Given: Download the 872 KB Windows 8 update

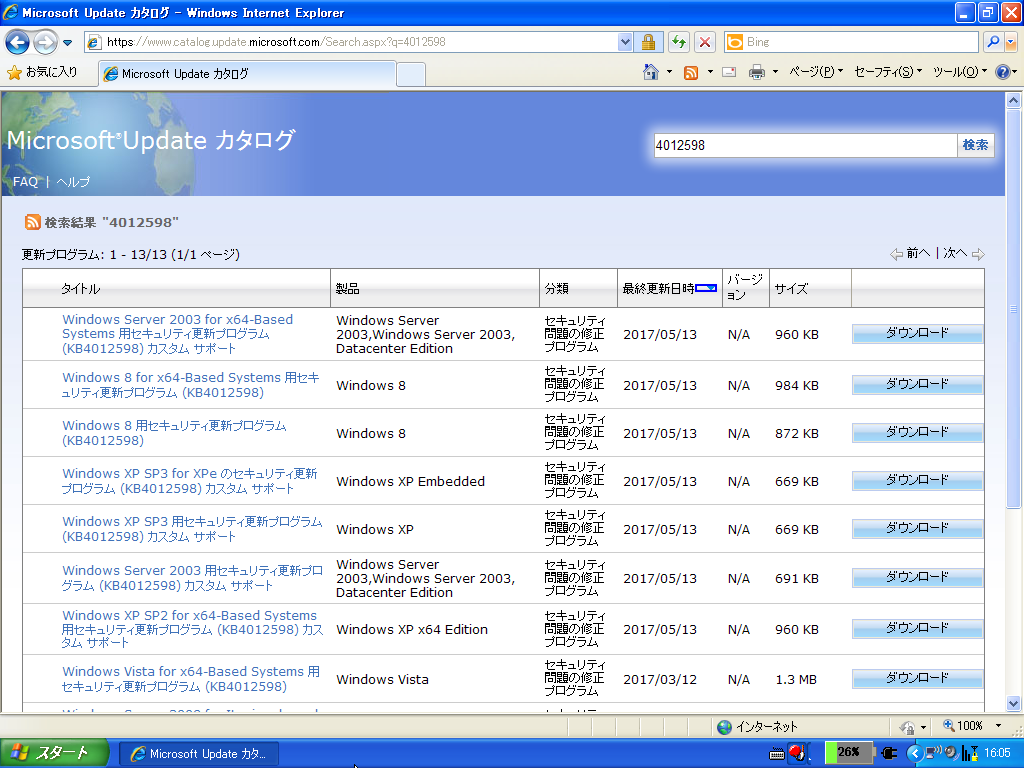Looking at the screenshot, I should click(917, 433).
